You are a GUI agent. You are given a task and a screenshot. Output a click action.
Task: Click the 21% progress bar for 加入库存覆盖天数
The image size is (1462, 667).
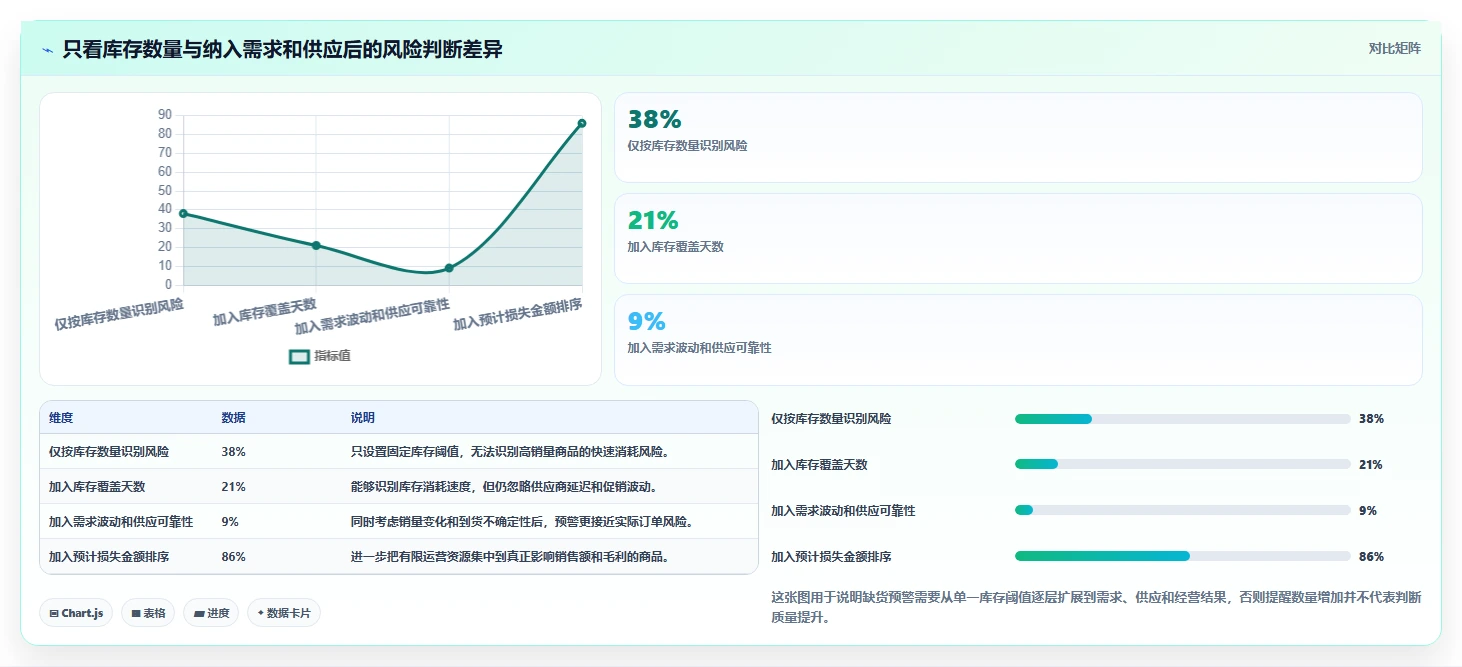1183,464
